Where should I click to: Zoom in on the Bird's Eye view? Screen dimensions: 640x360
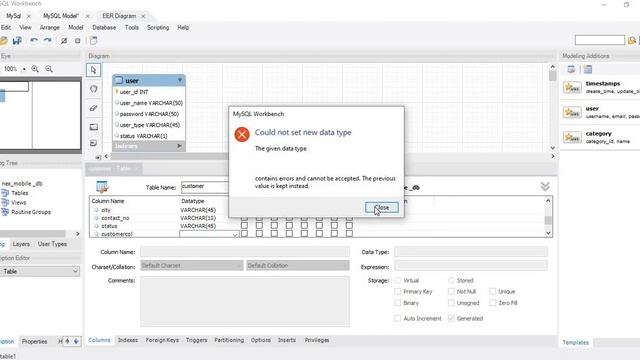tap(35, 69)
